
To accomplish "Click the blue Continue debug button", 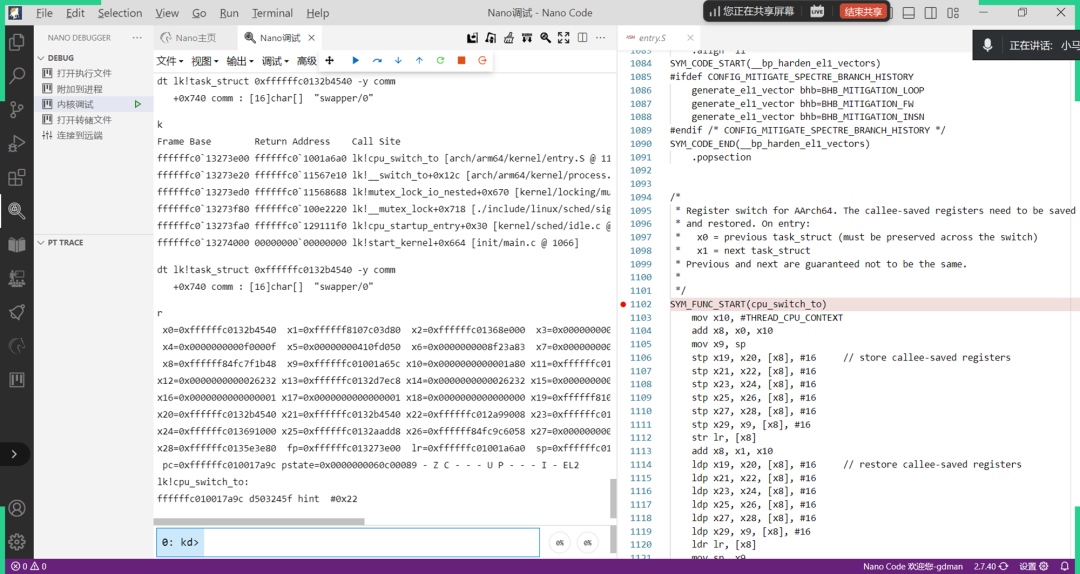I will coord(355,61).
